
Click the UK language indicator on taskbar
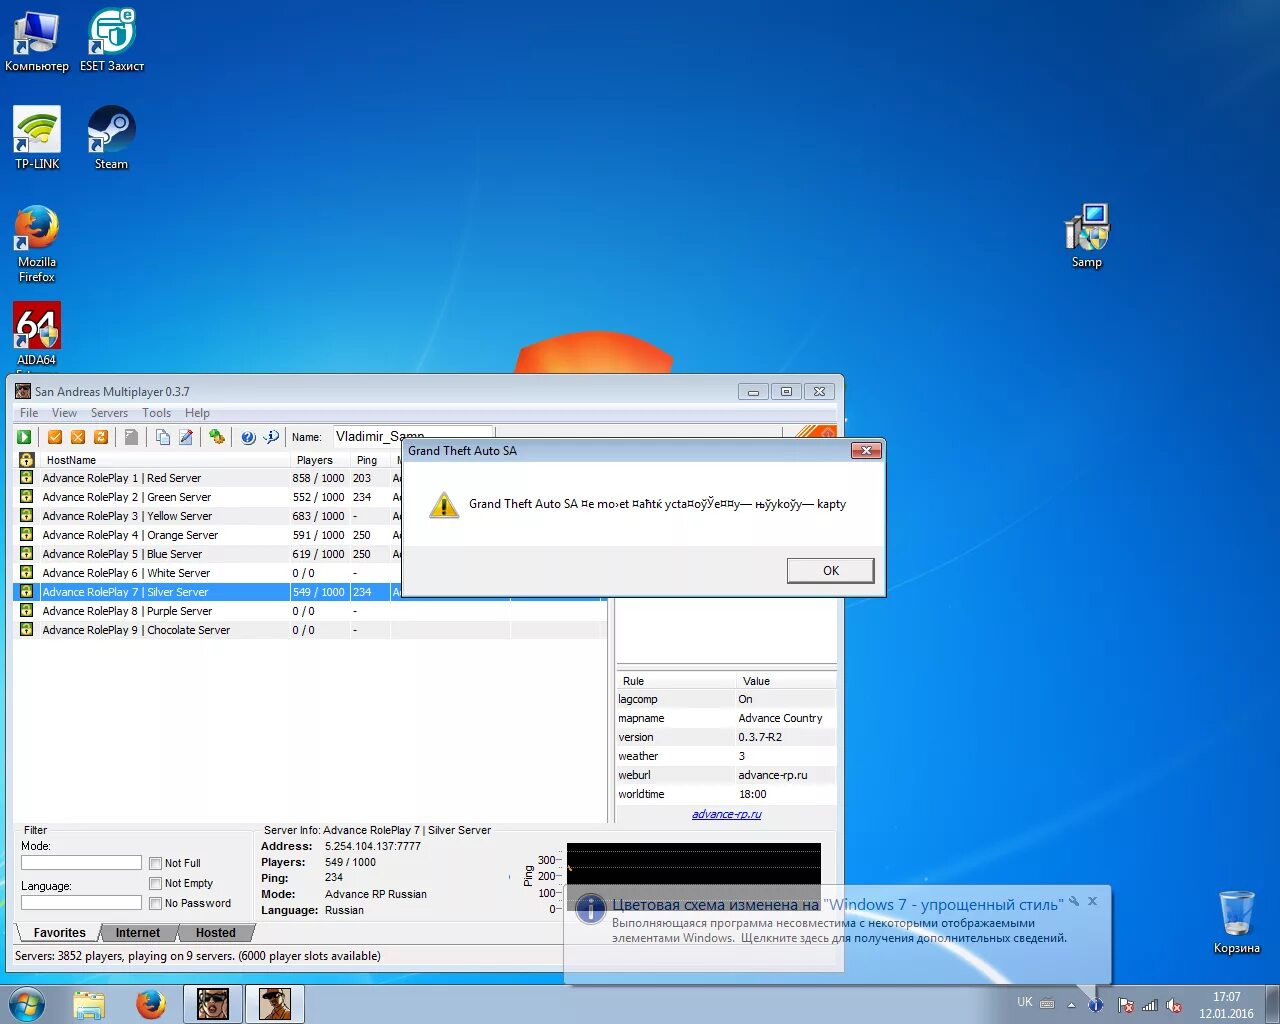pyautogui.click(x=1025, y=1002)
